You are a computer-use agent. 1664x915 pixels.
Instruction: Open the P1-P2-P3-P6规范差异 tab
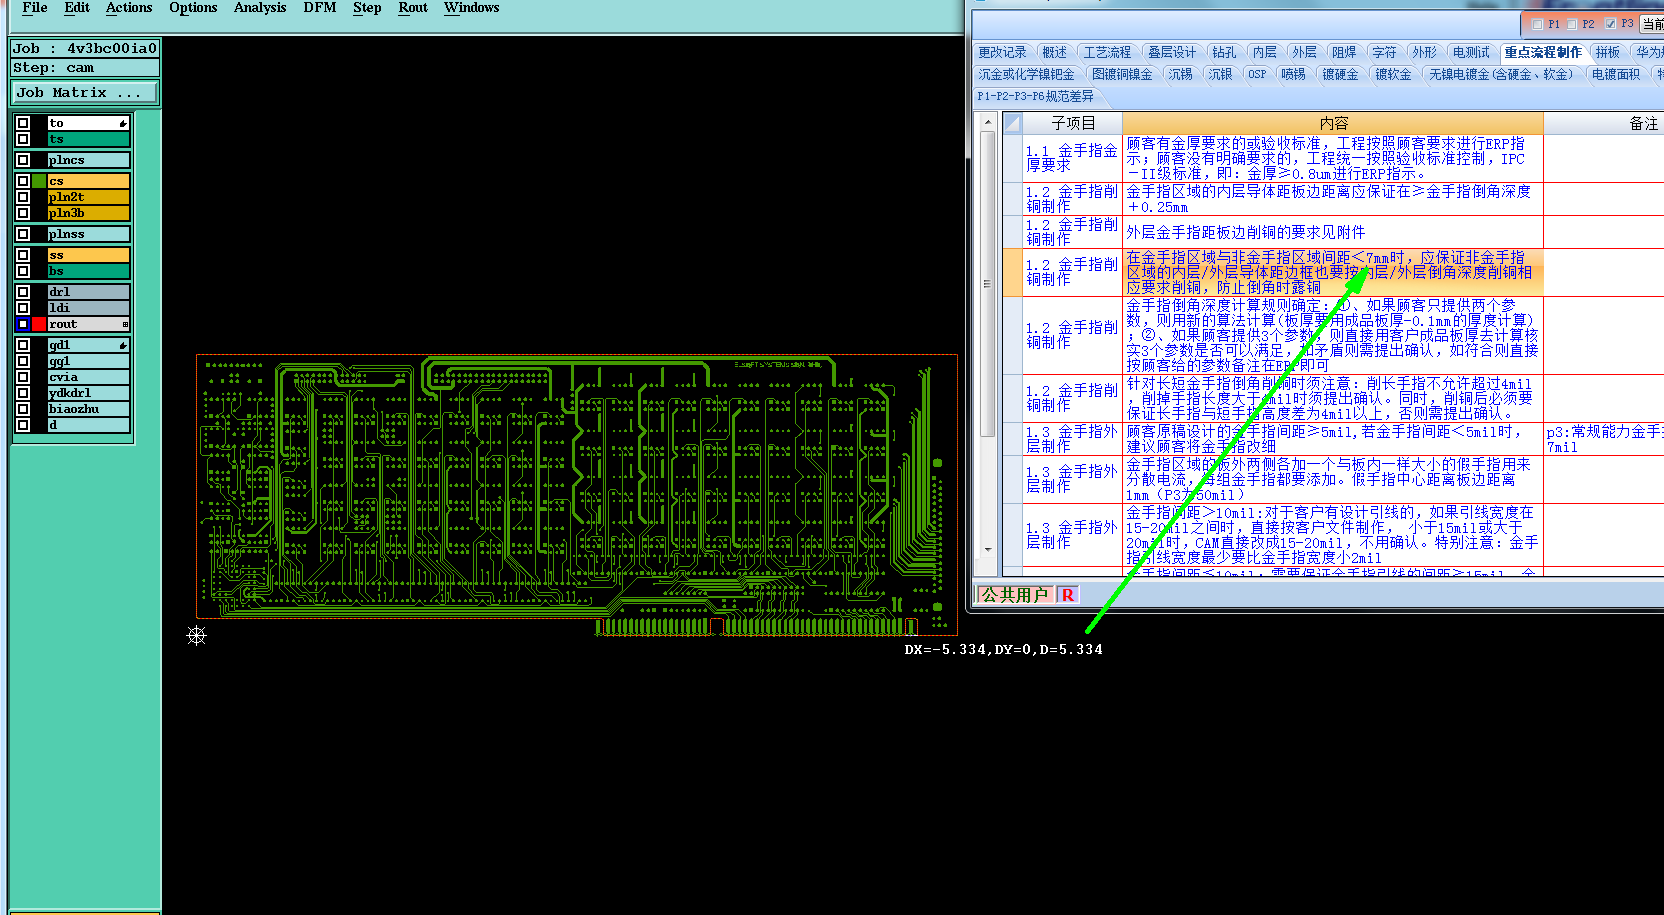click(x=1035, y=96)
